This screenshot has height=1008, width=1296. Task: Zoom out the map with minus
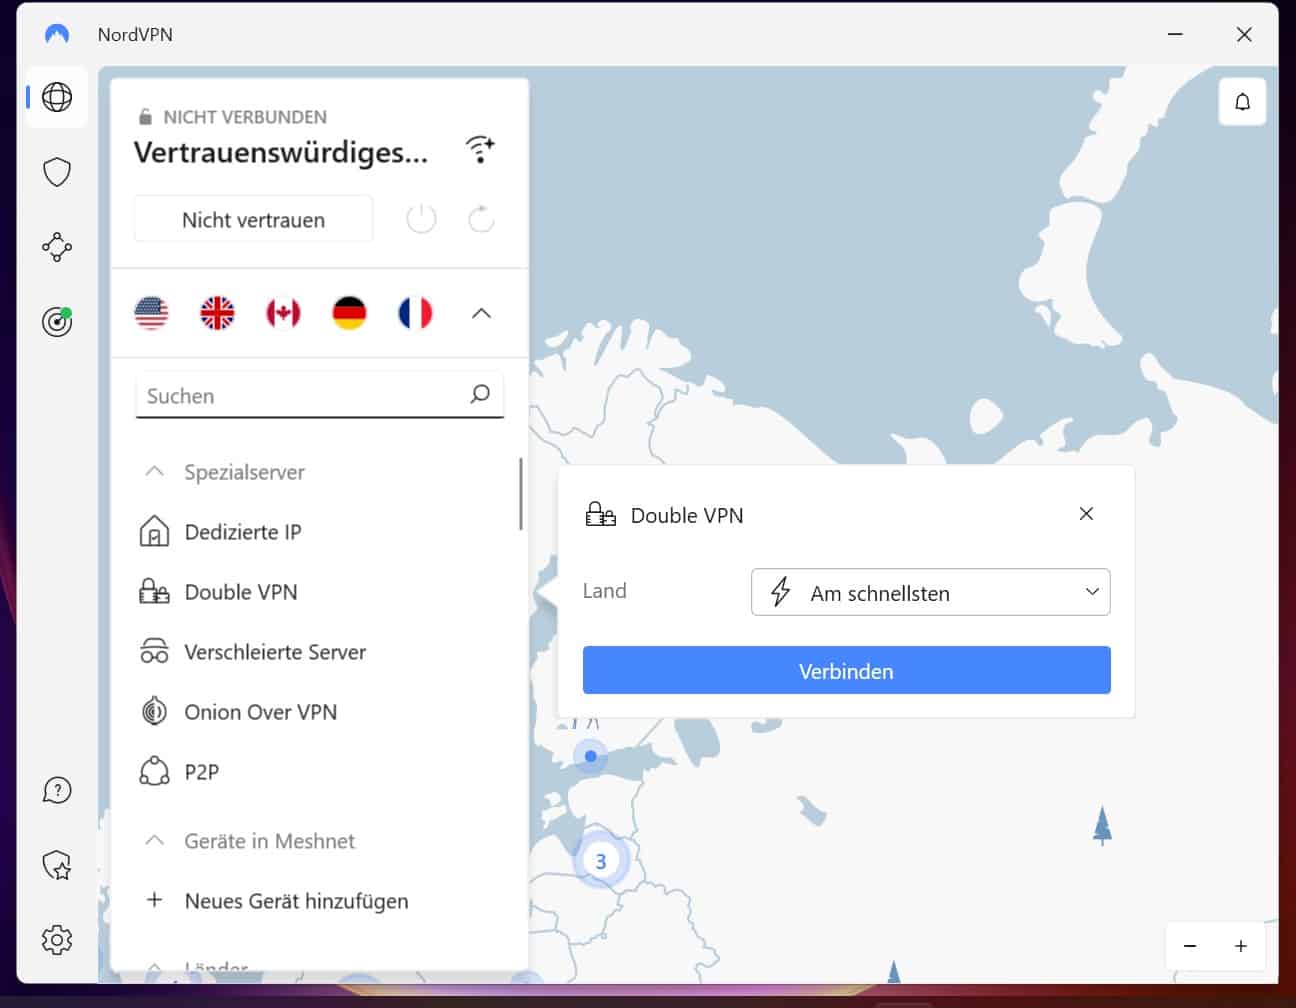[1190, 946]
